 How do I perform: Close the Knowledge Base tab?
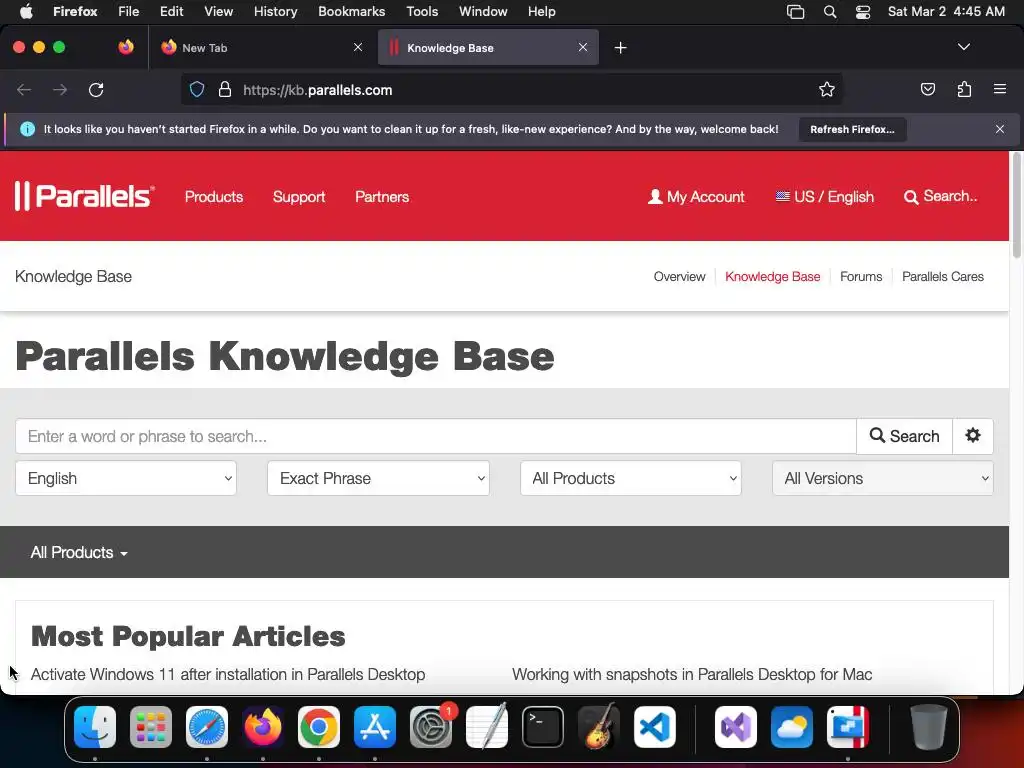(x=583, y=47)
